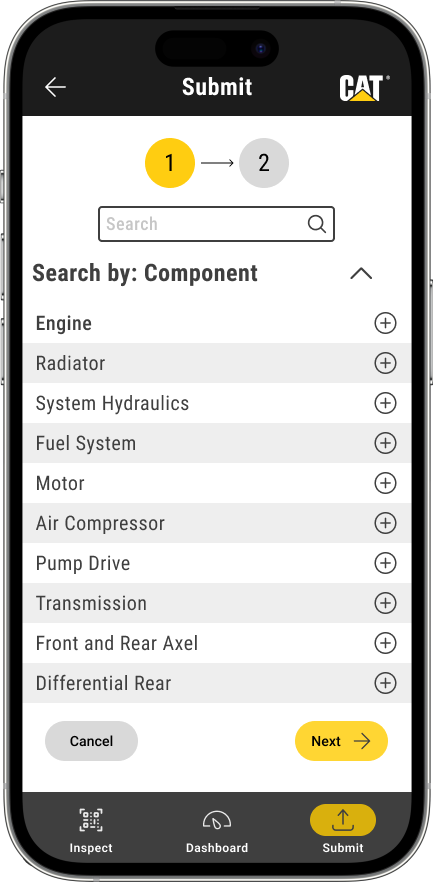Image resolution: width=434 pixels, height=883 pixels.
Task: Go back using the left arrow
Action: [x=55, y=87]
